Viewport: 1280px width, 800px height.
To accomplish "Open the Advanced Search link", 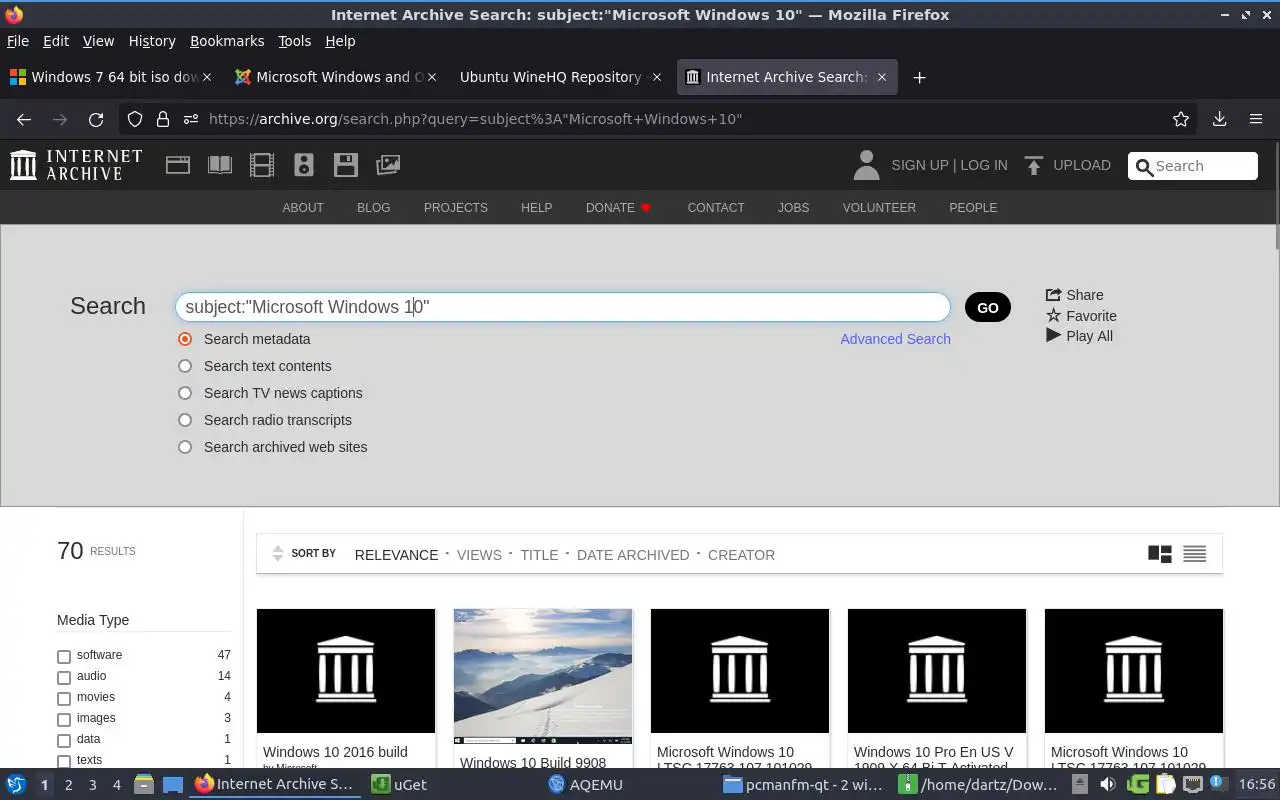I will click(895, 339).
